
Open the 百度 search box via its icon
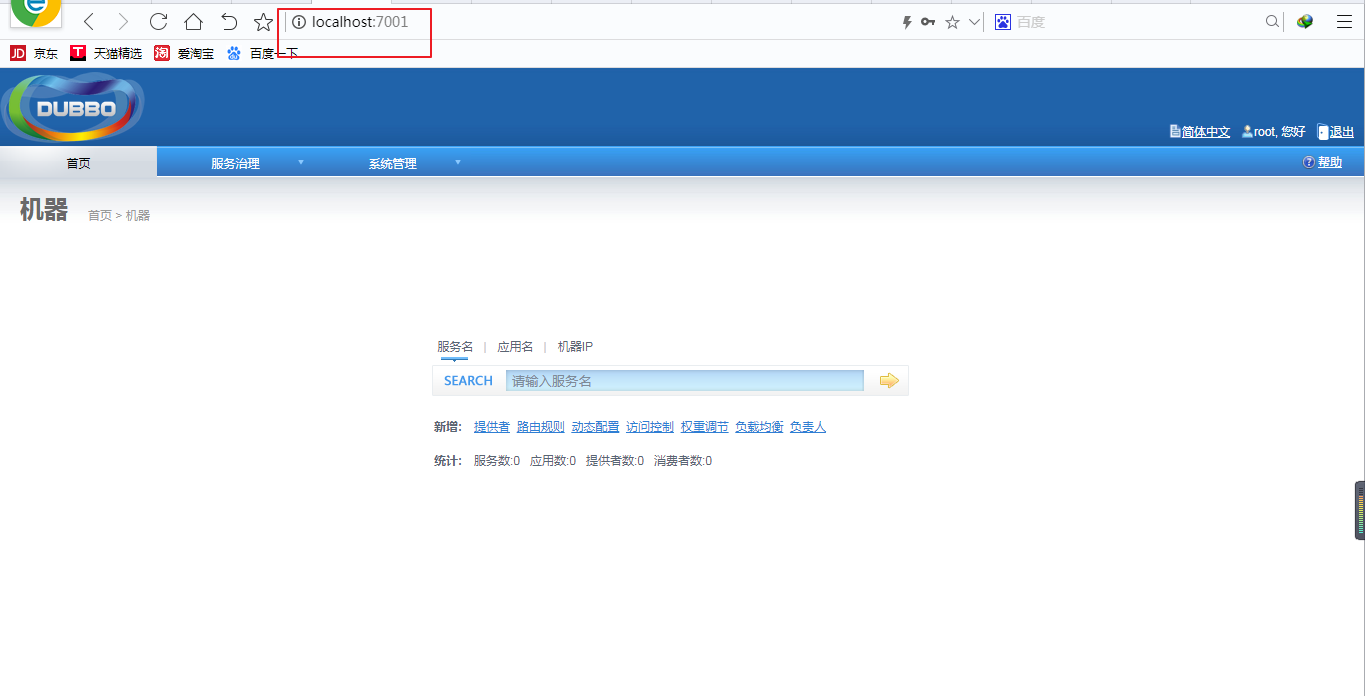tap(1003, 21)
